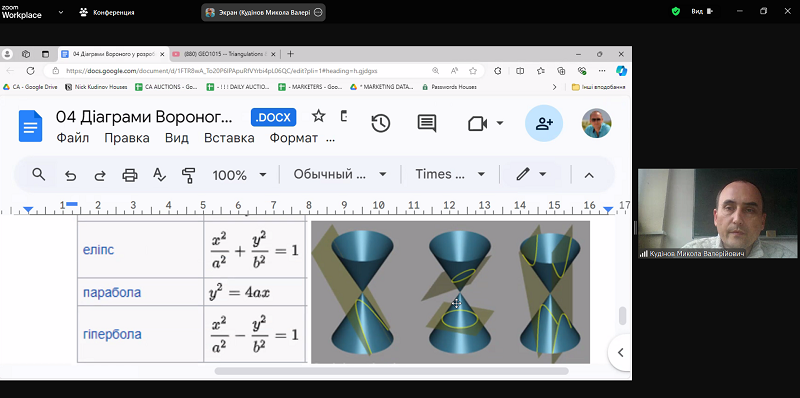Open the read aloud icon in address bar
This screenshot has width=800, height=398.
click(454, 70)
